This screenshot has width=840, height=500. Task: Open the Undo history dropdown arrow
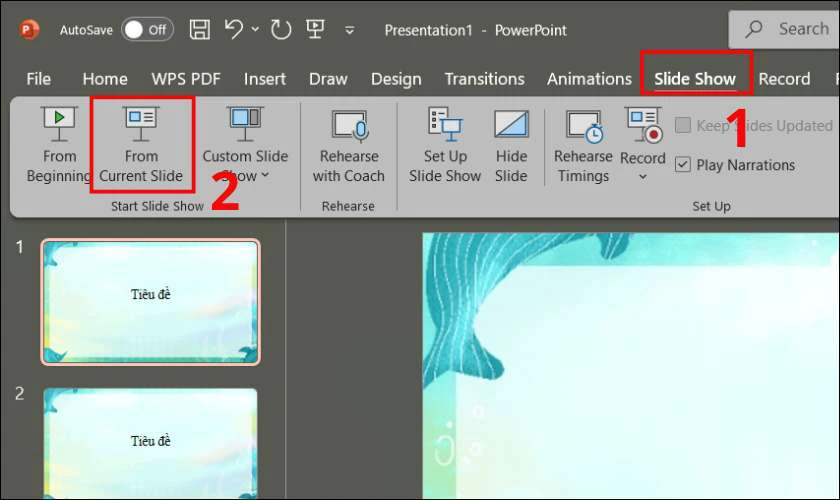tap(255, 29)
